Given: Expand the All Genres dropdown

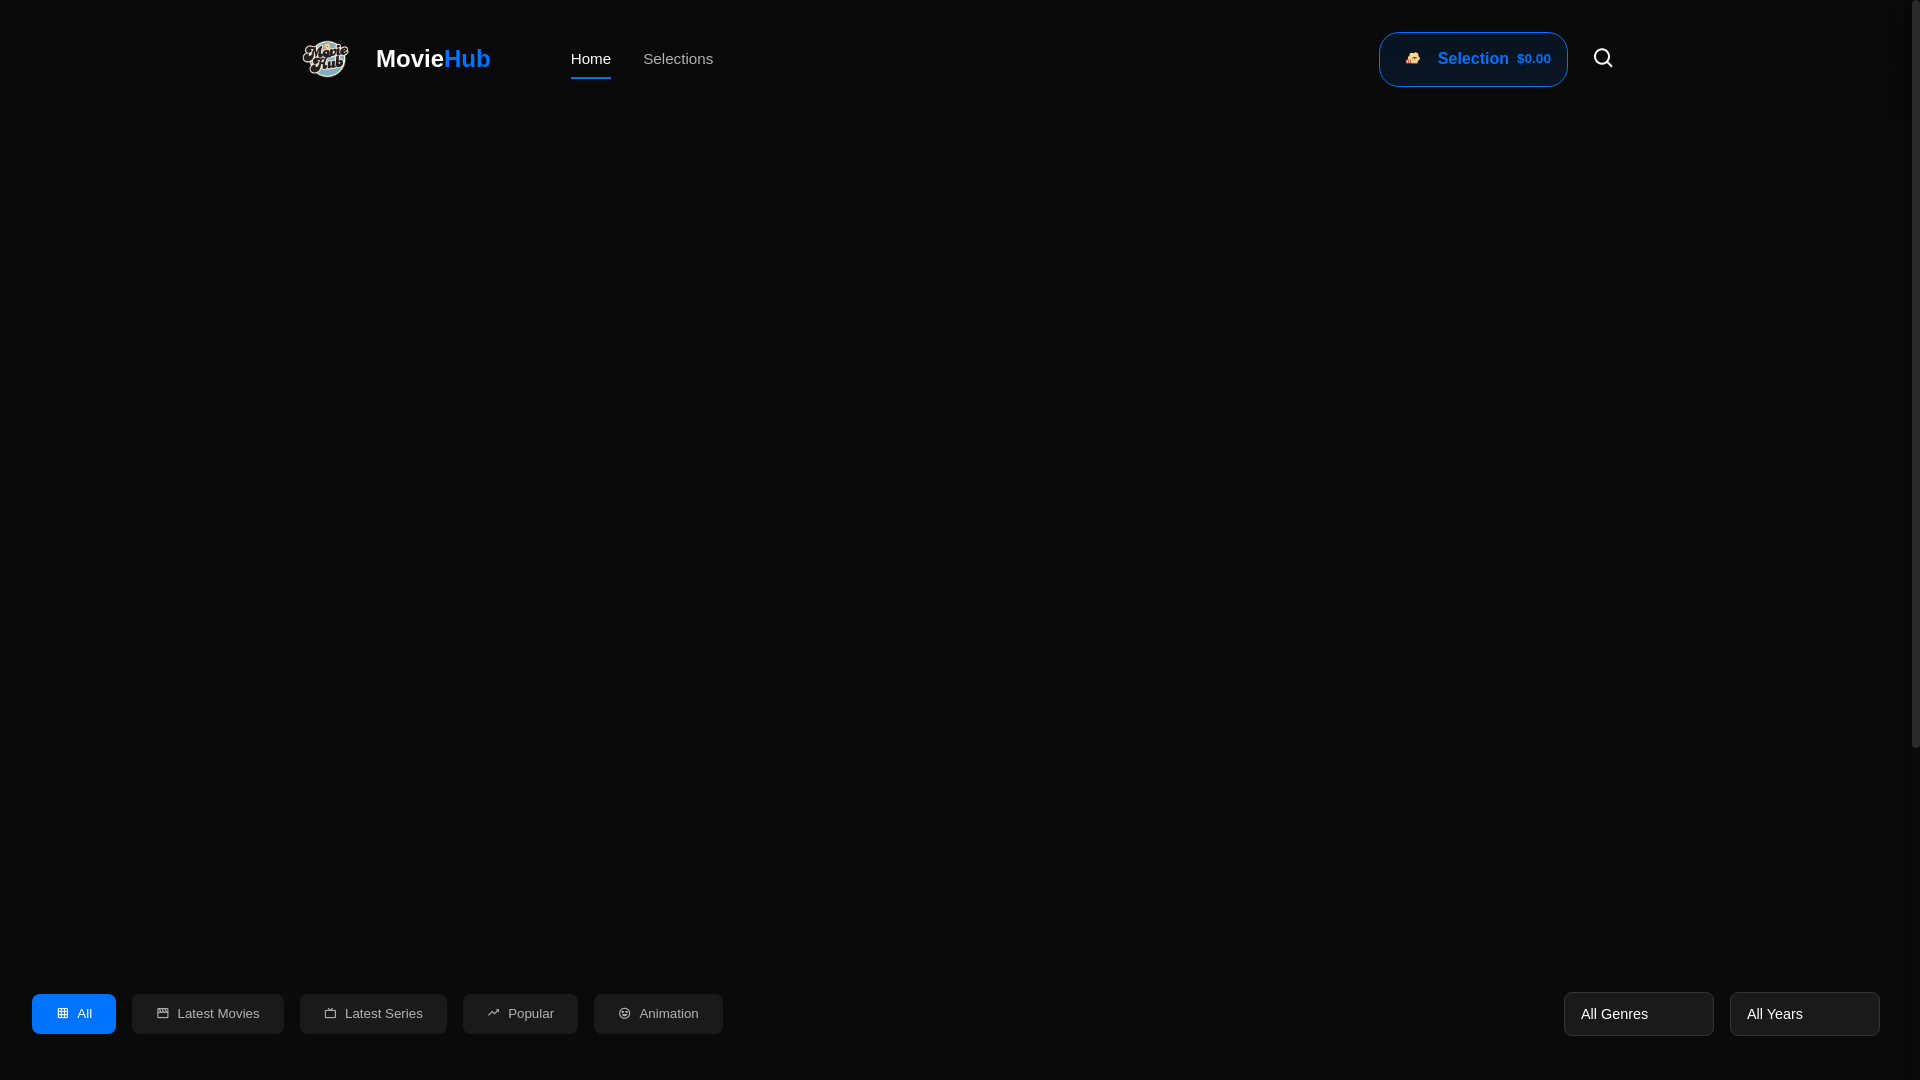Looking at the screenshot, I should point(1638,1013).
